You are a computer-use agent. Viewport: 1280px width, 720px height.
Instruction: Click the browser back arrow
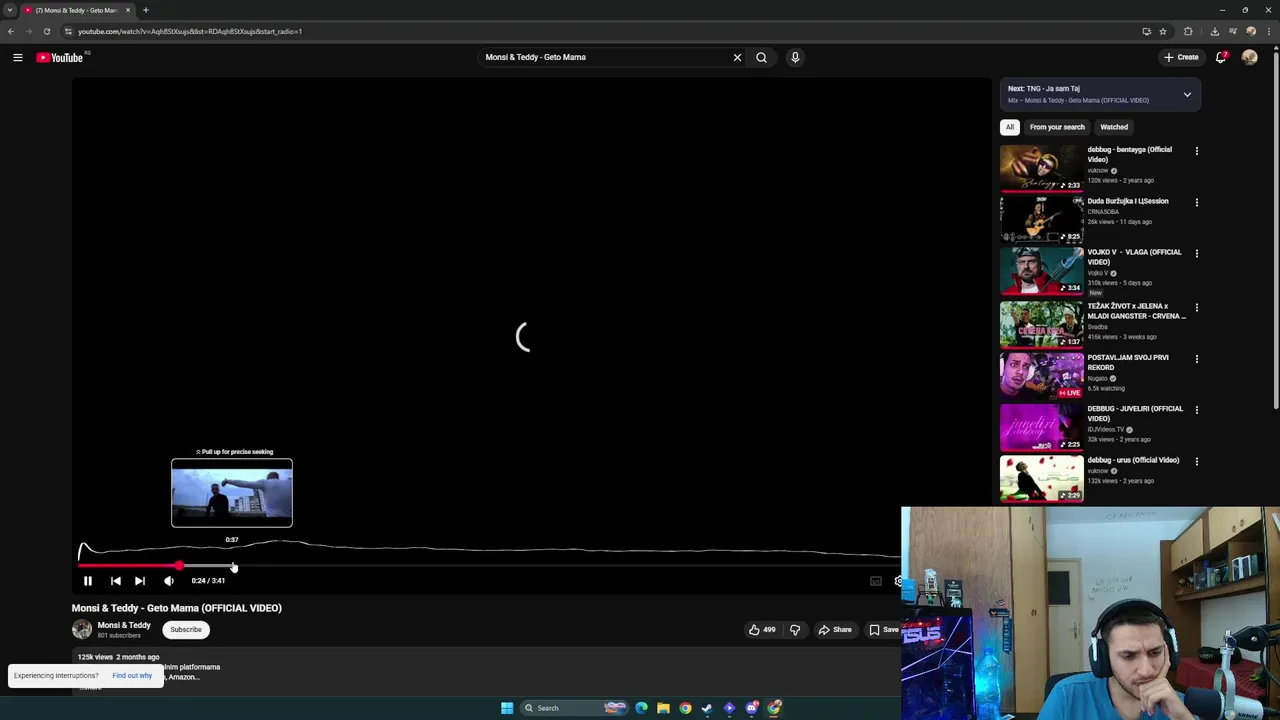pos(11,31)
